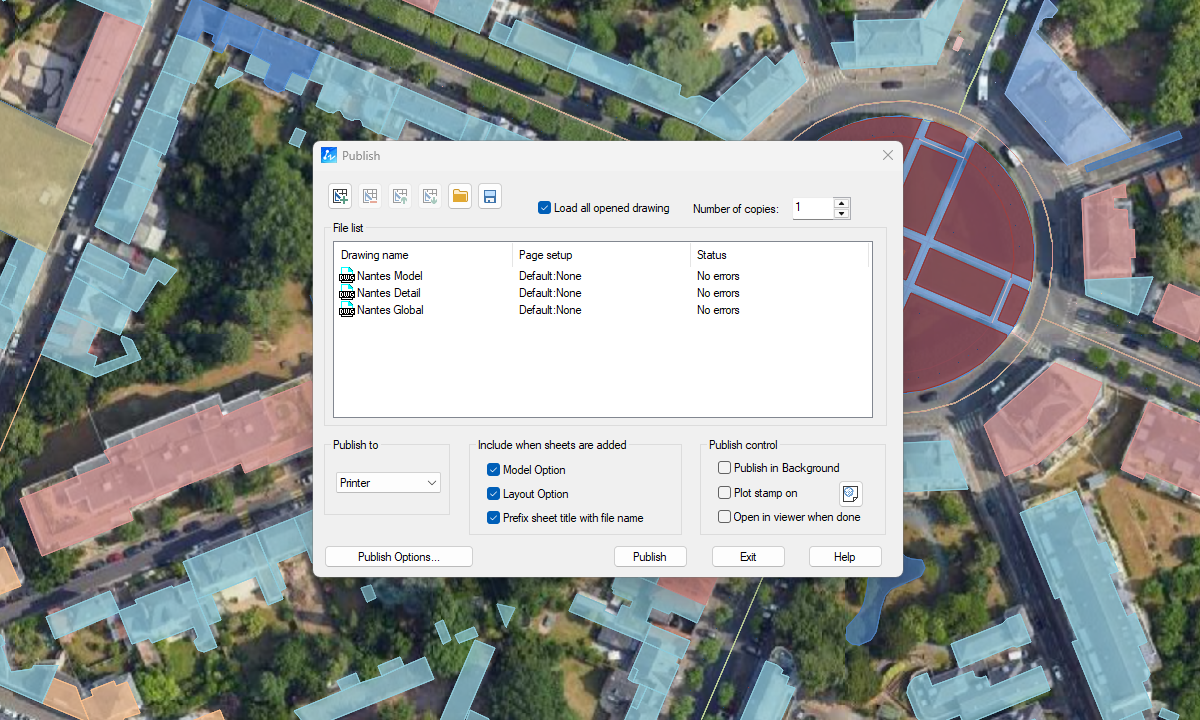
Task: Click Default:None for Nantes Model
Action: (x=550, y=276)
